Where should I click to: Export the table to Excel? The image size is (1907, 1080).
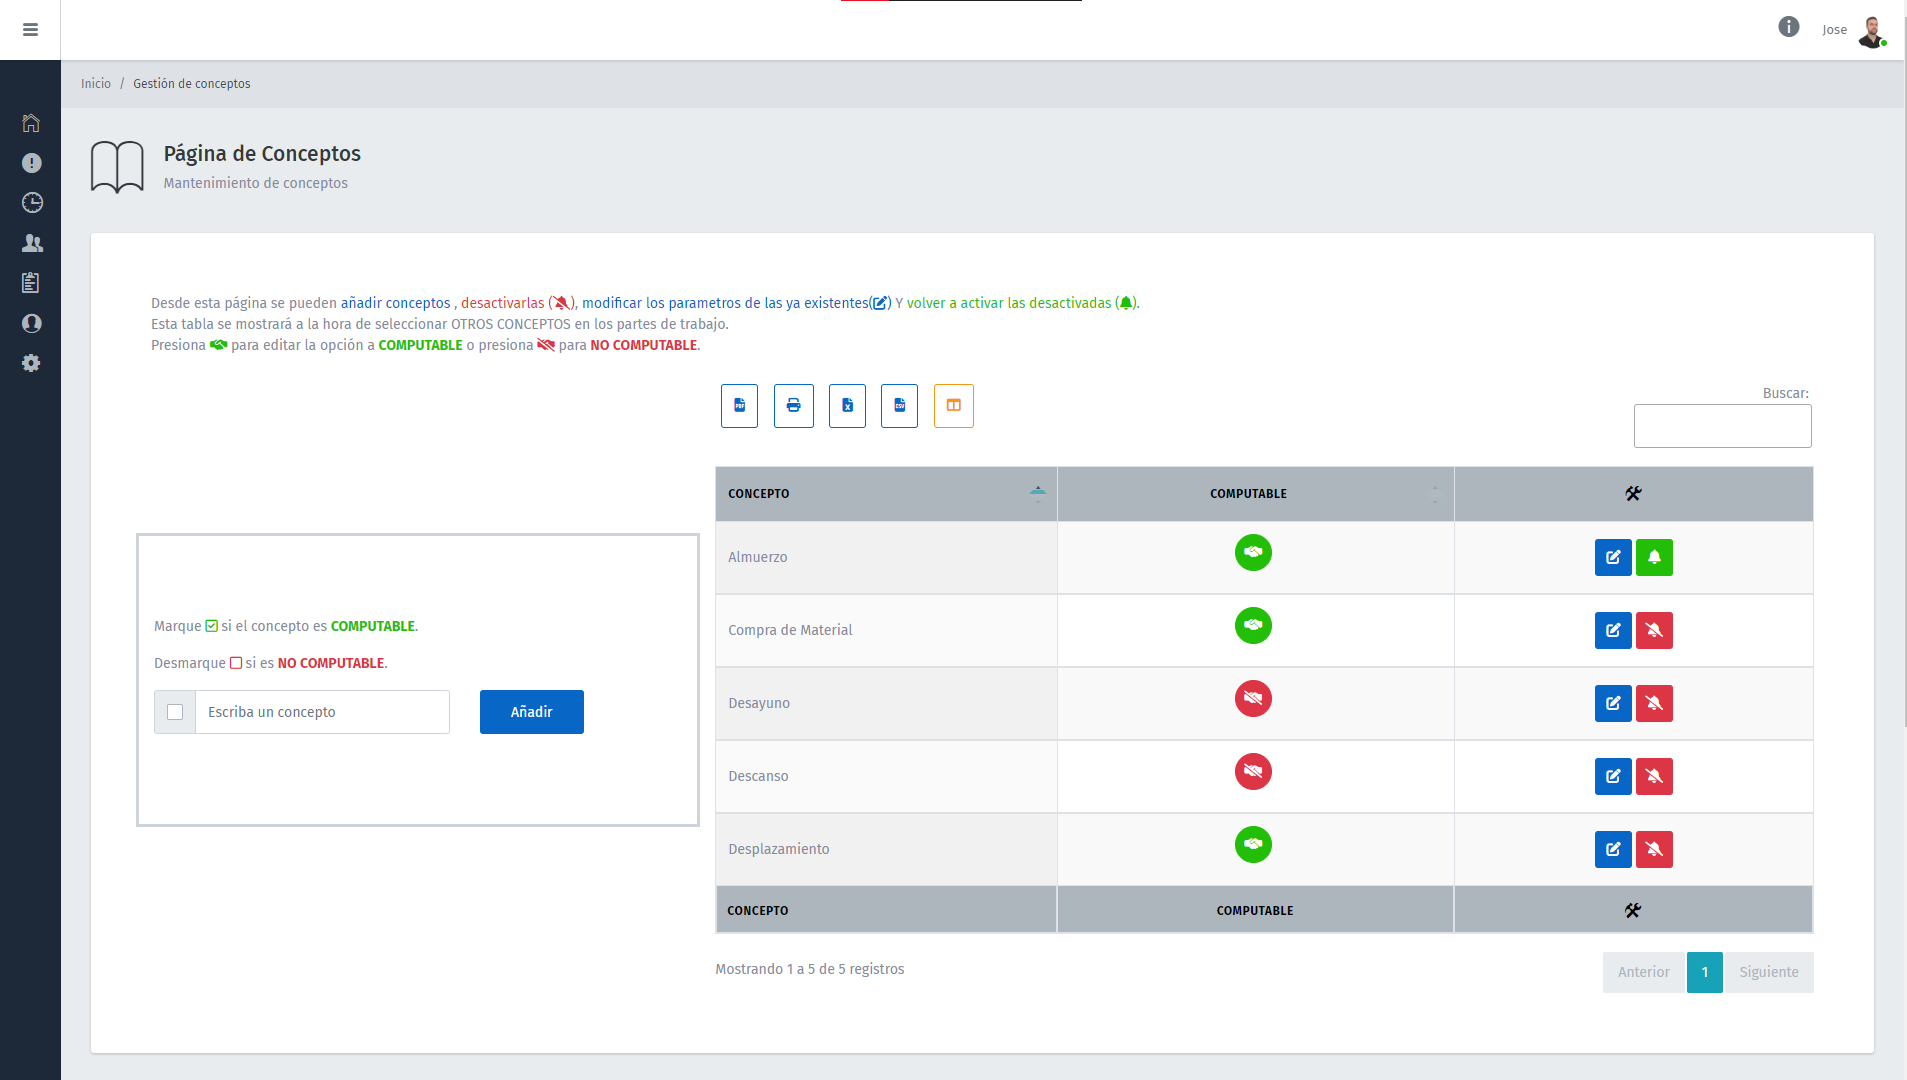[x=847, y=406]
